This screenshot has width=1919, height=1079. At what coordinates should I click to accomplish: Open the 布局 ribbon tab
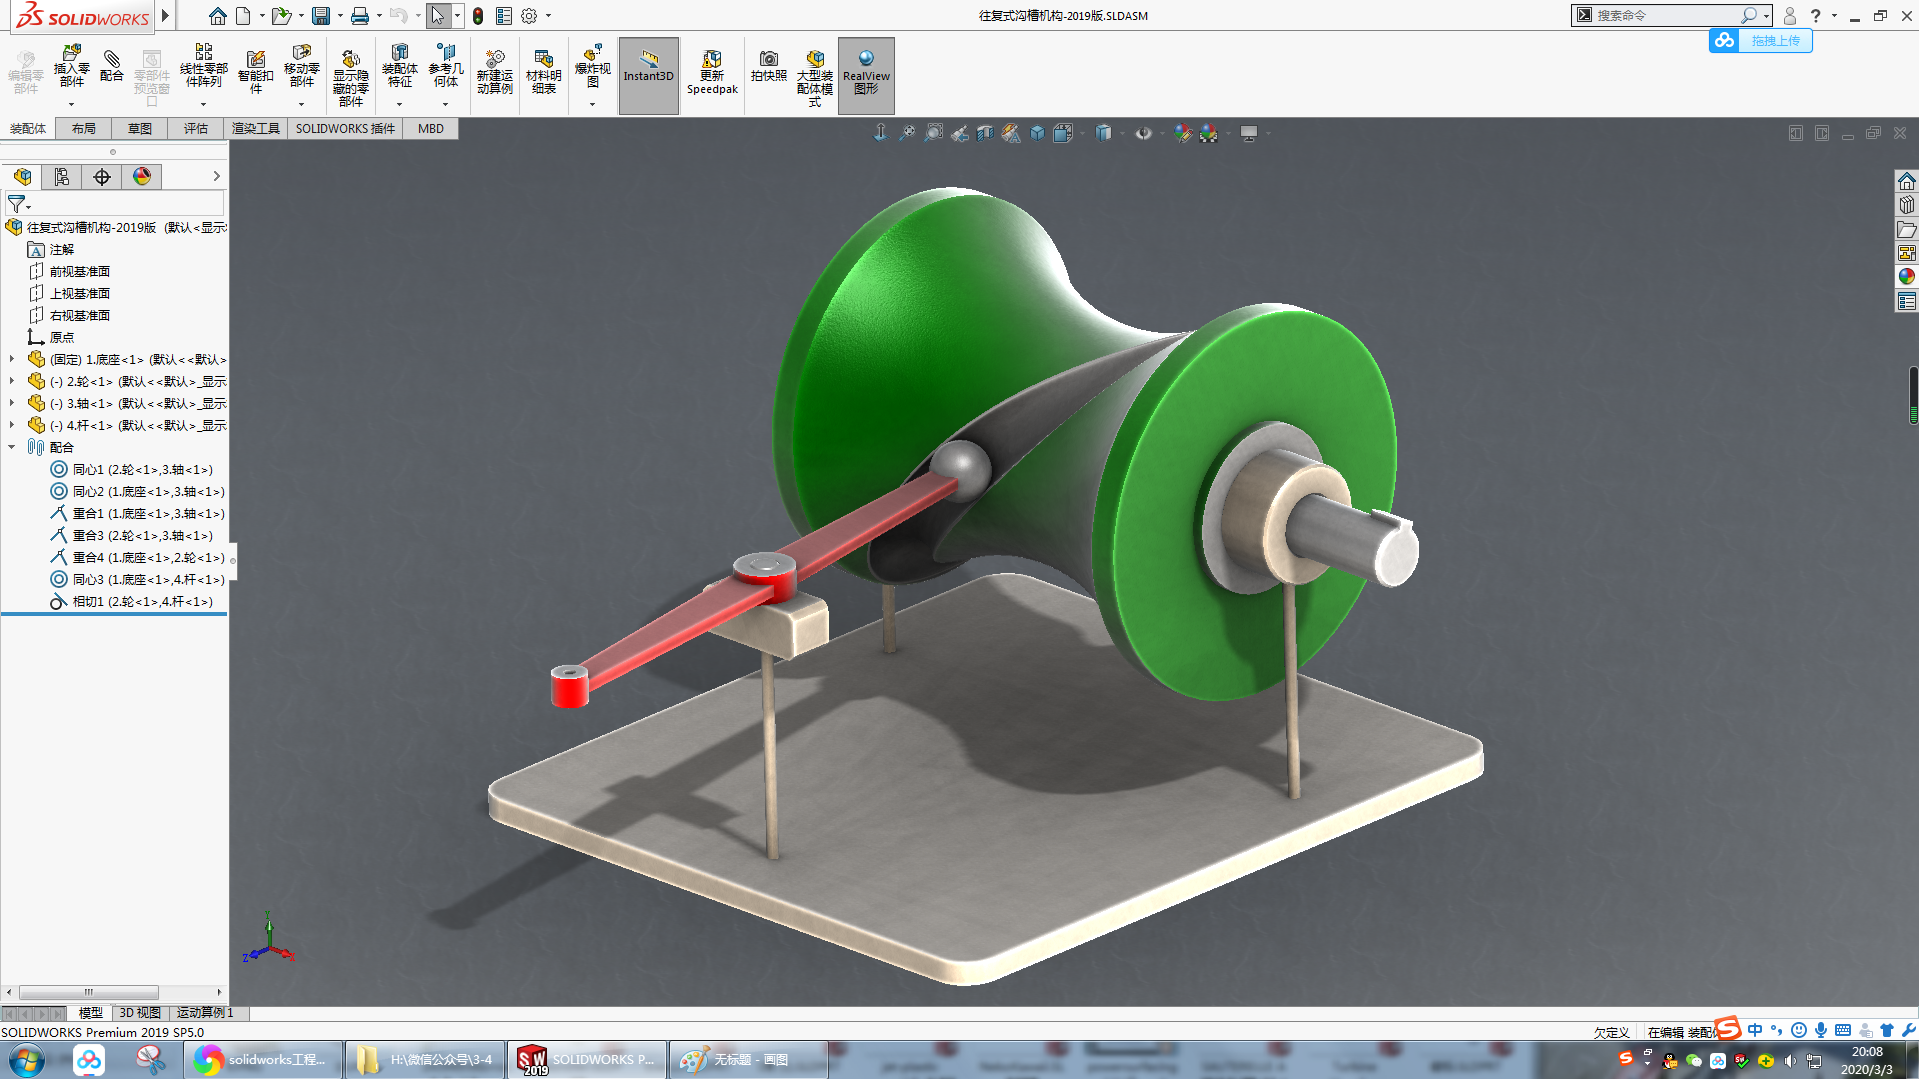[84, 129]
